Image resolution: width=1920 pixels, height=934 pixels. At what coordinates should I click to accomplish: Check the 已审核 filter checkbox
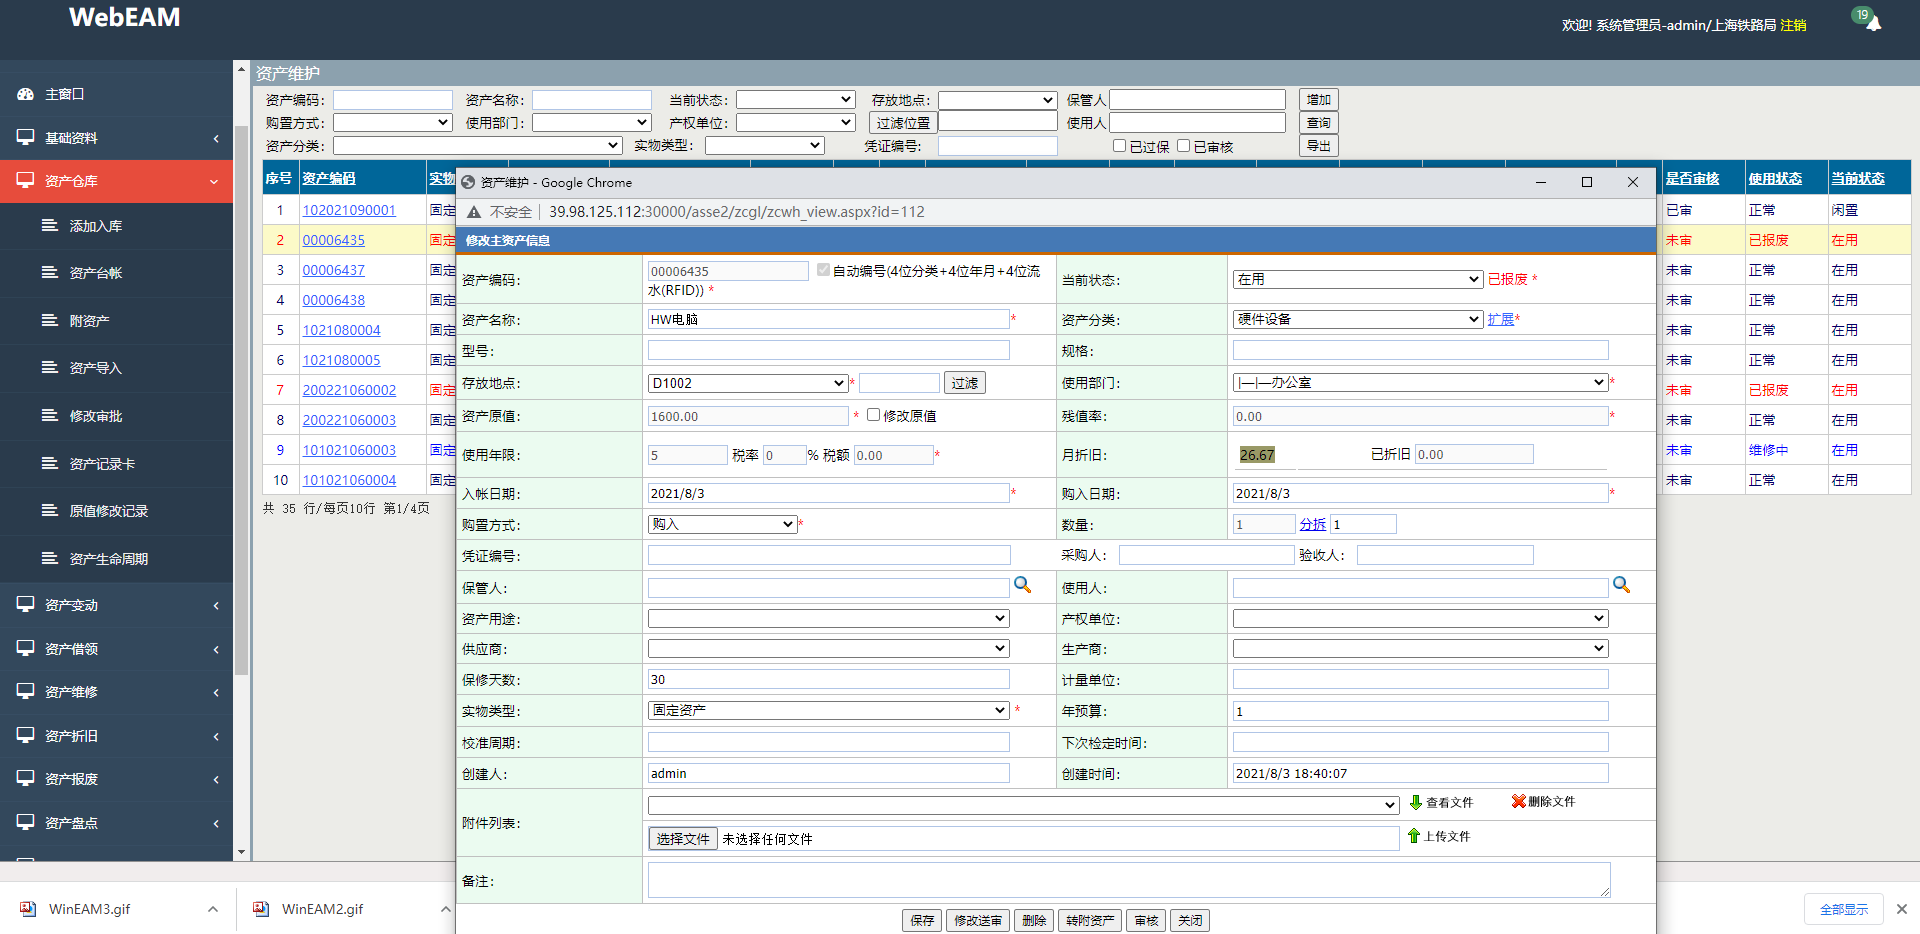[x=1183, y=146]
